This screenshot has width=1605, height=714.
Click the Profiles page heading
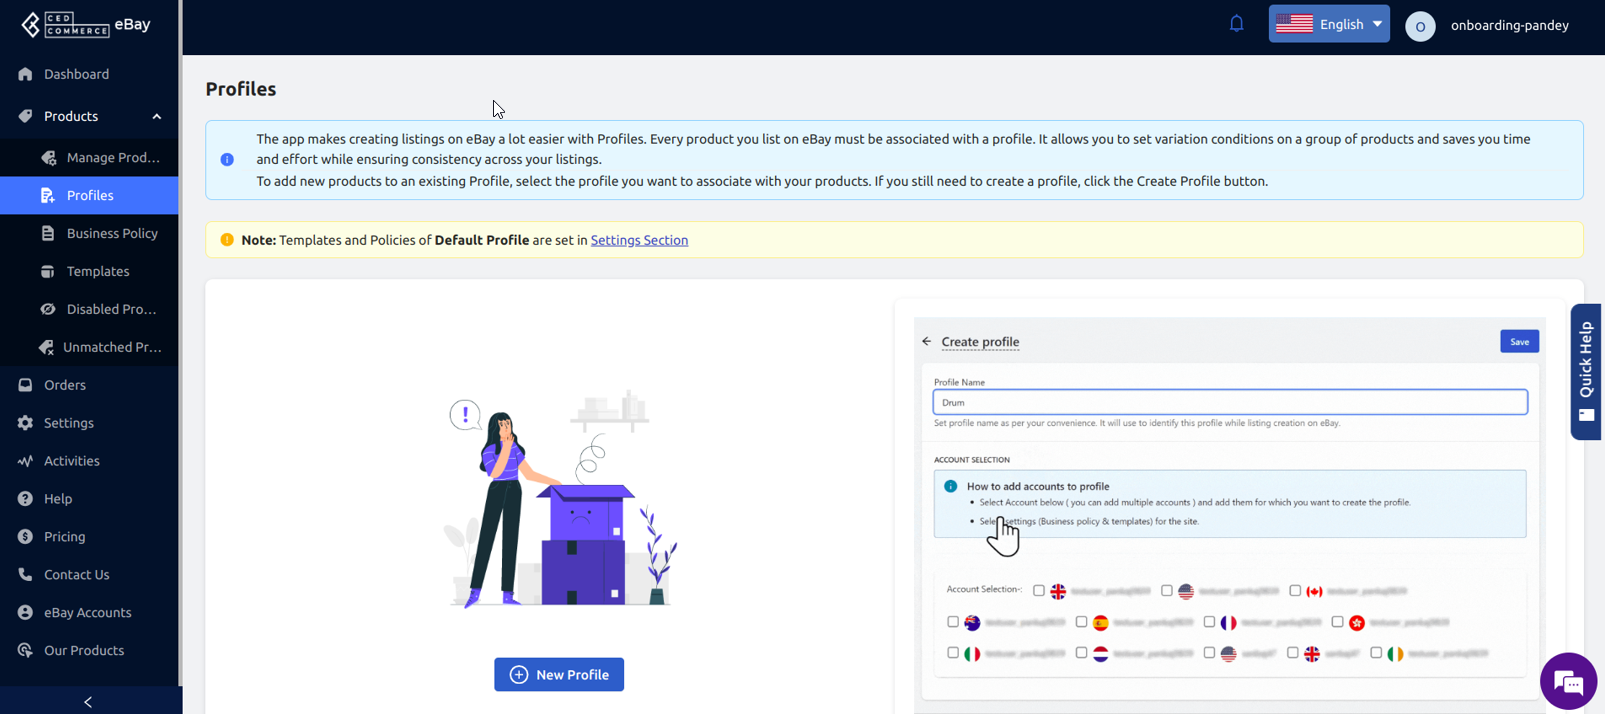point(241,89)
